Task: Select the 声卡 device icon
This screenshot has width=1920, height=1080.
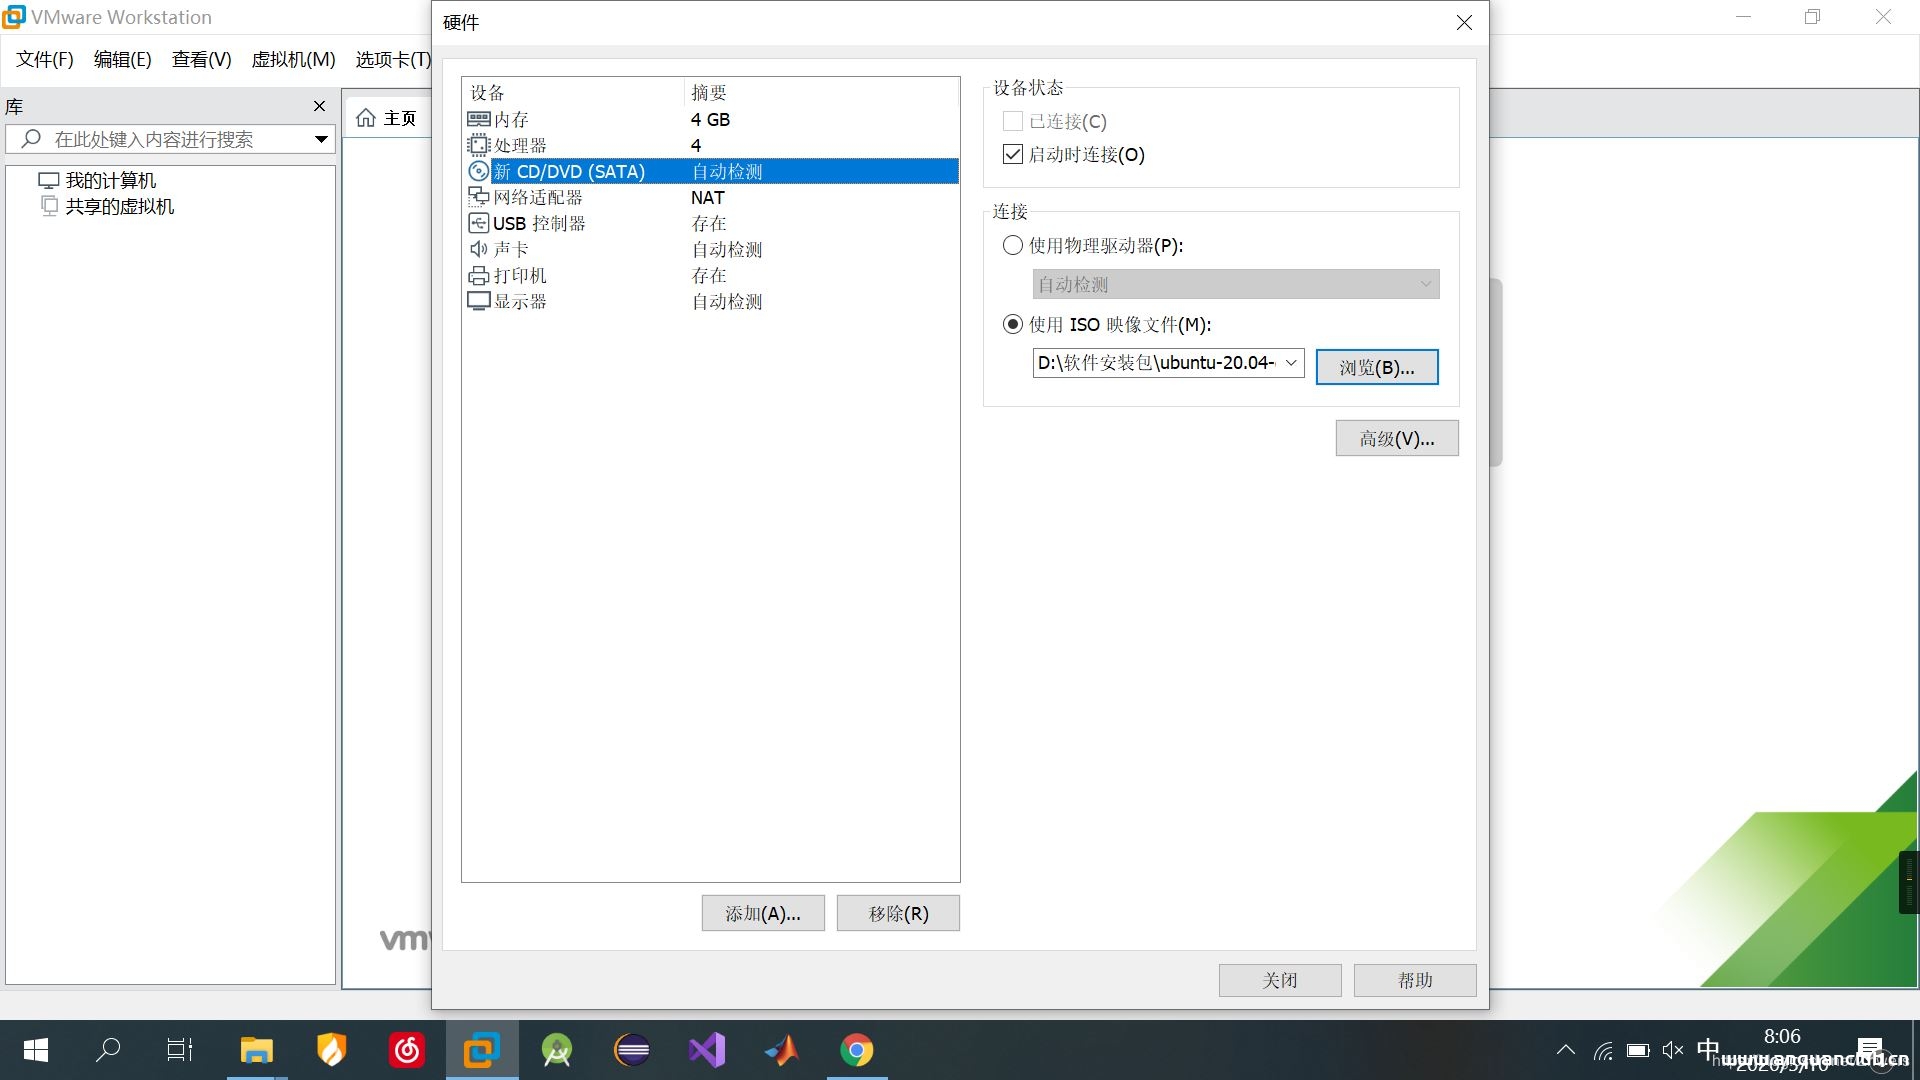Action: (479, 249)
